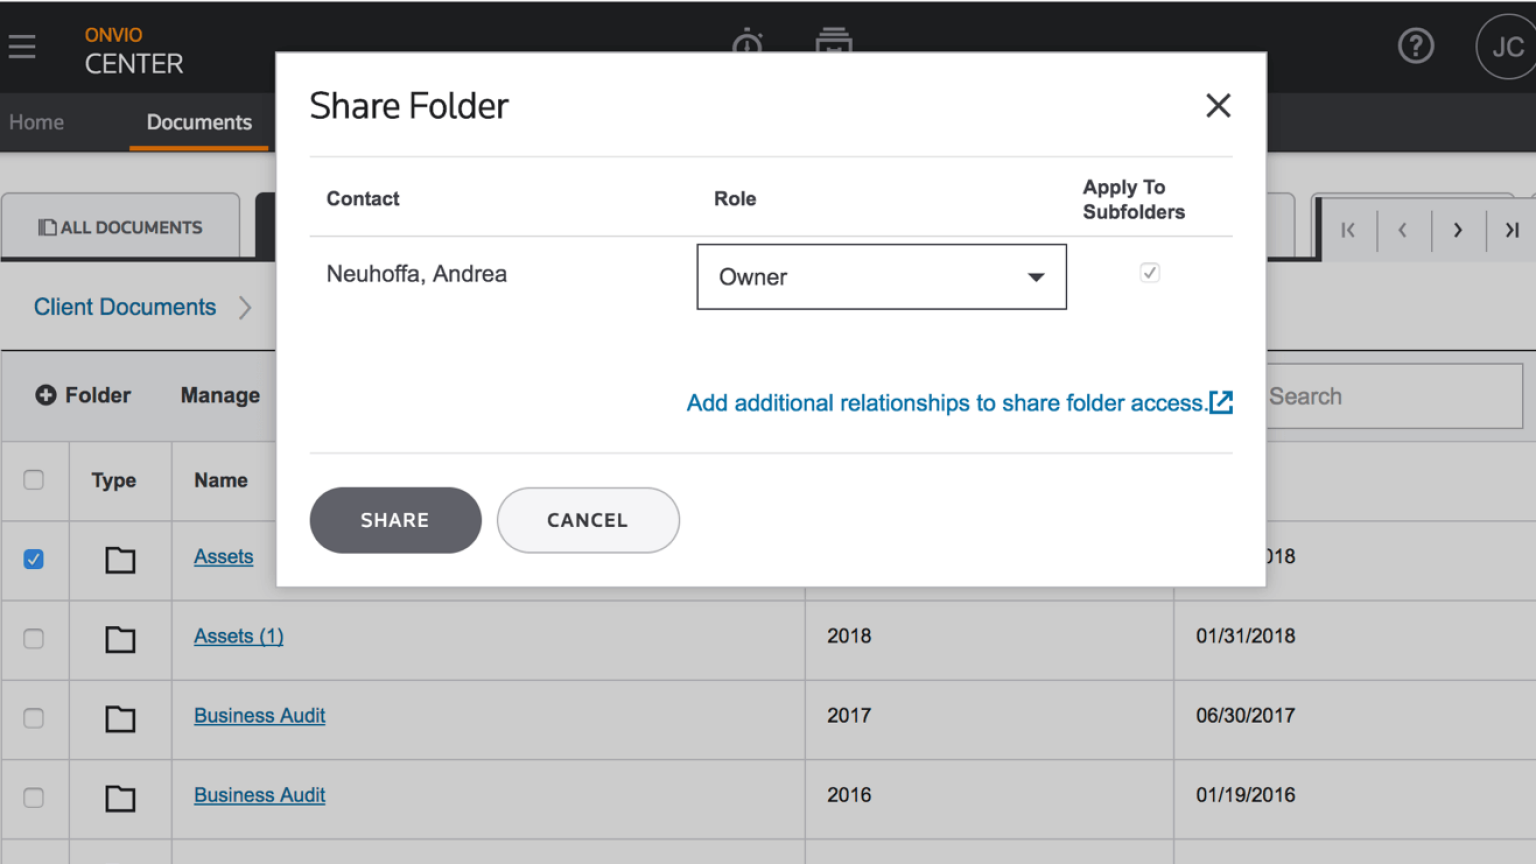This screenshot has height=864, width=1536.
Task: Go to next page arrow
Action: tap(1457, 230)
